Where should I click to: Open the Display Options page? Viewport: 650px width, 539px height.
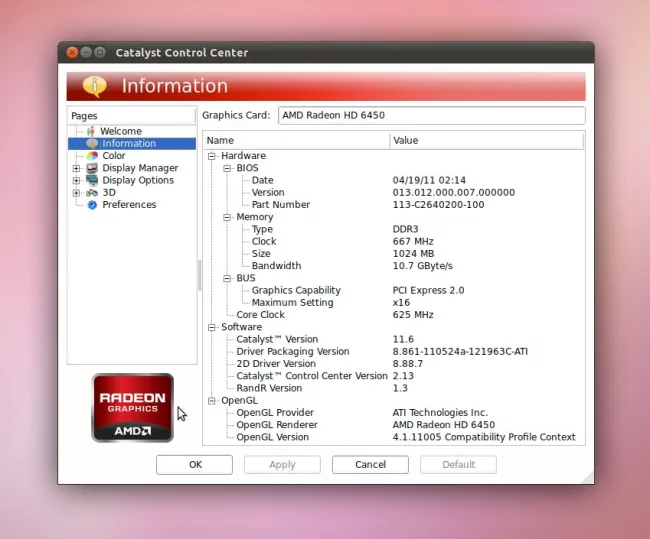pyautogui.click(x=138, y=180)
